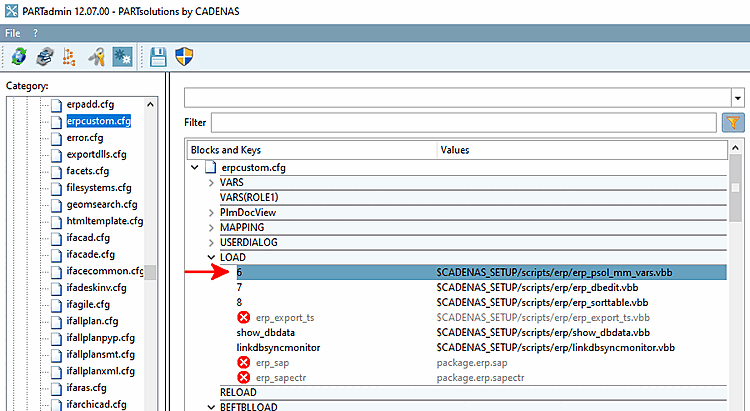Select ifallplansmt.cfg in the category list

[x=100, y=355]
